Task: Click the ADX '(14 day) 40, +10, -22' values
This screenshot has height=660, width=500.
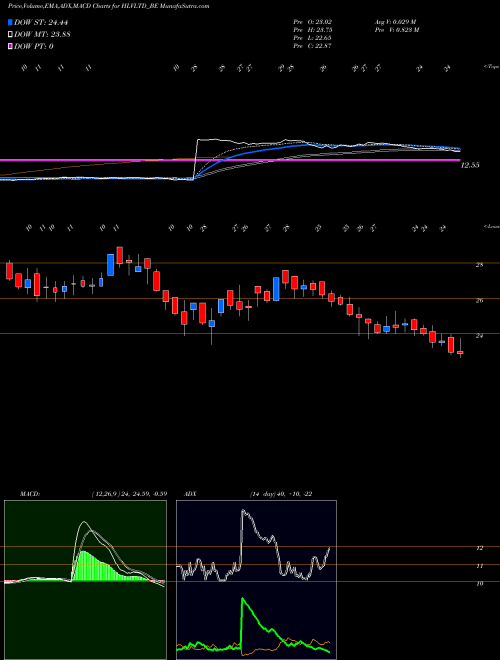Action: (x=281, y=494)
